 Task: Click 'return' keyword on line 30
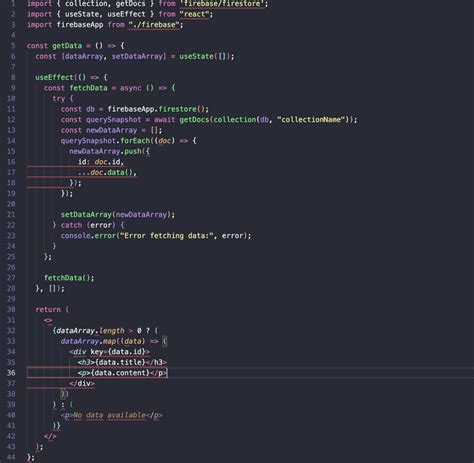coord(48,310)
